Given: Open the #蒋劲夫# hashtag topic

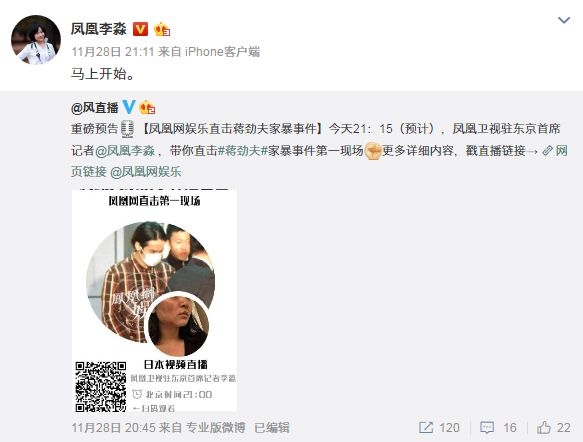Looking at the screenshot, I should pos(243,151).
